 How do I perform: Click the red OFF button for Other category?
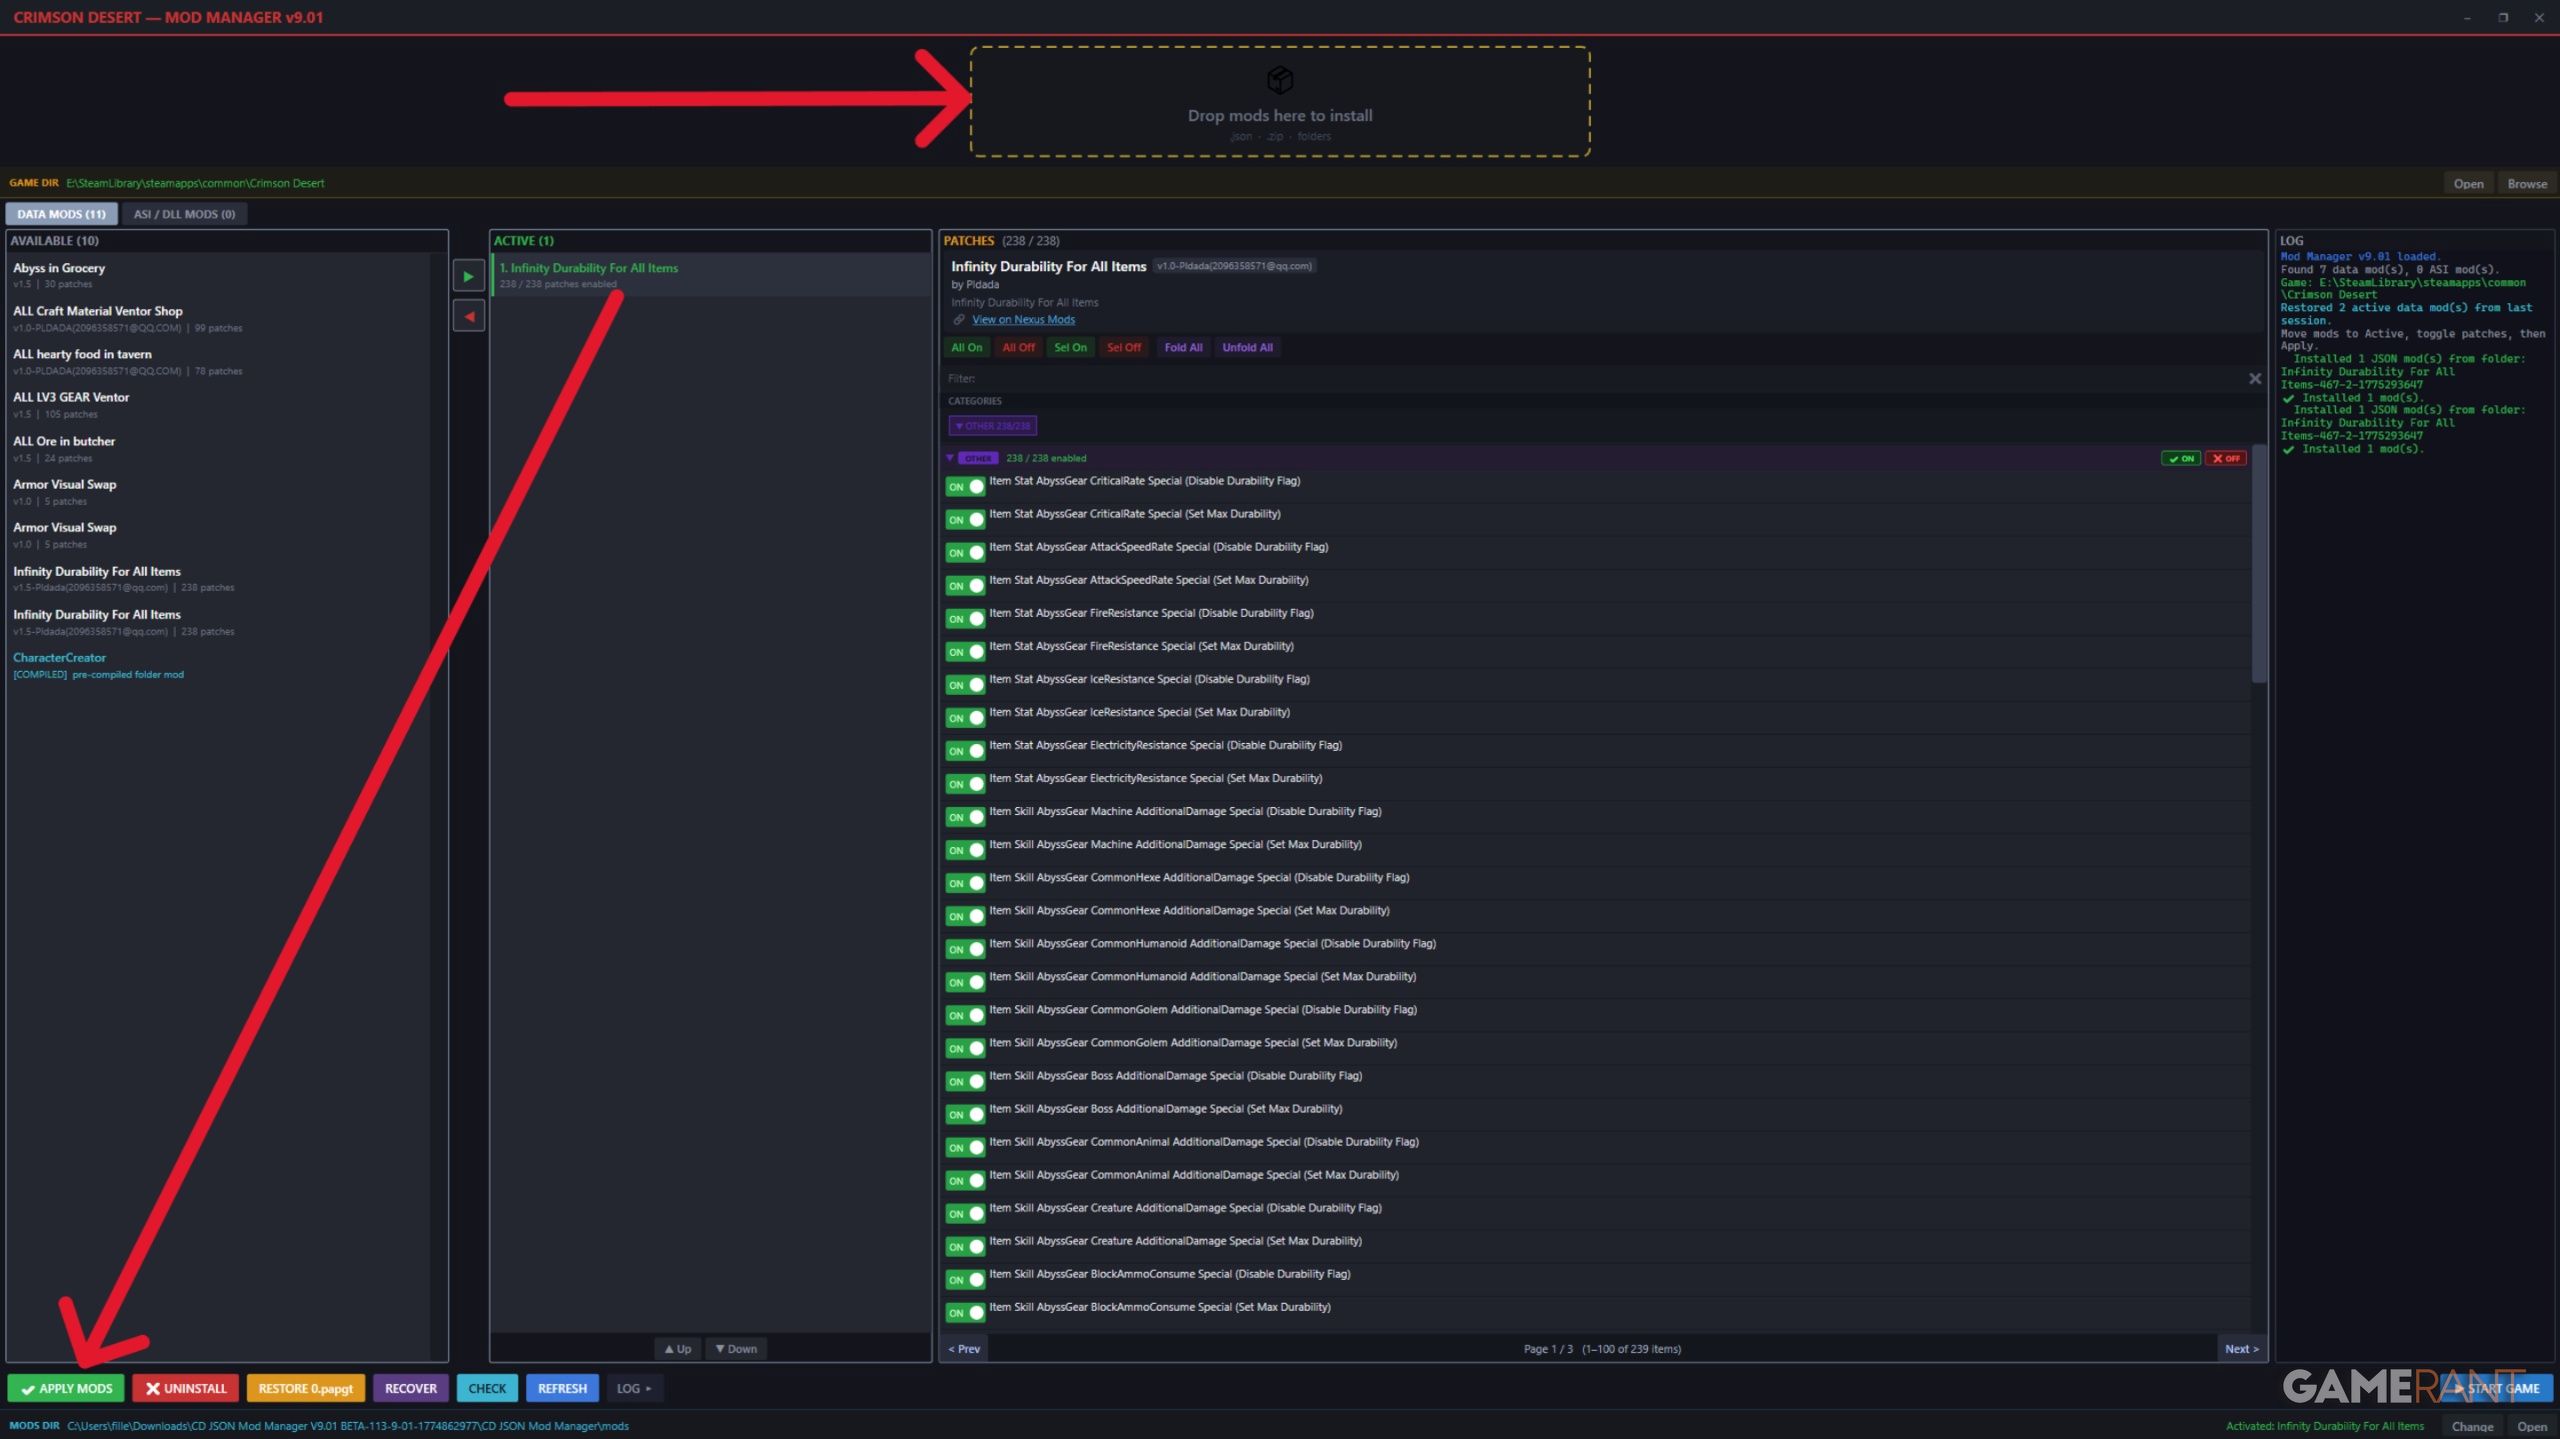click(2226, 458)
